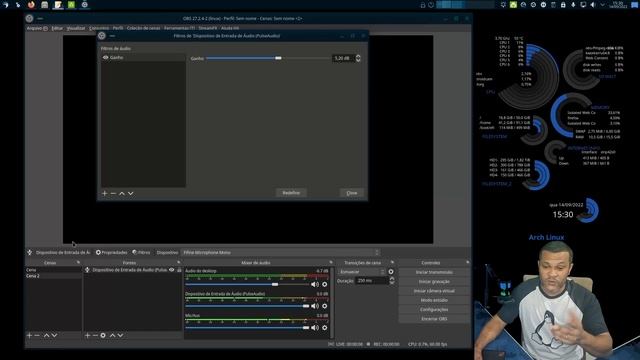Click the microphone icon in system tray
Viewport: 640px width, 360px height.
pos(573,5)
